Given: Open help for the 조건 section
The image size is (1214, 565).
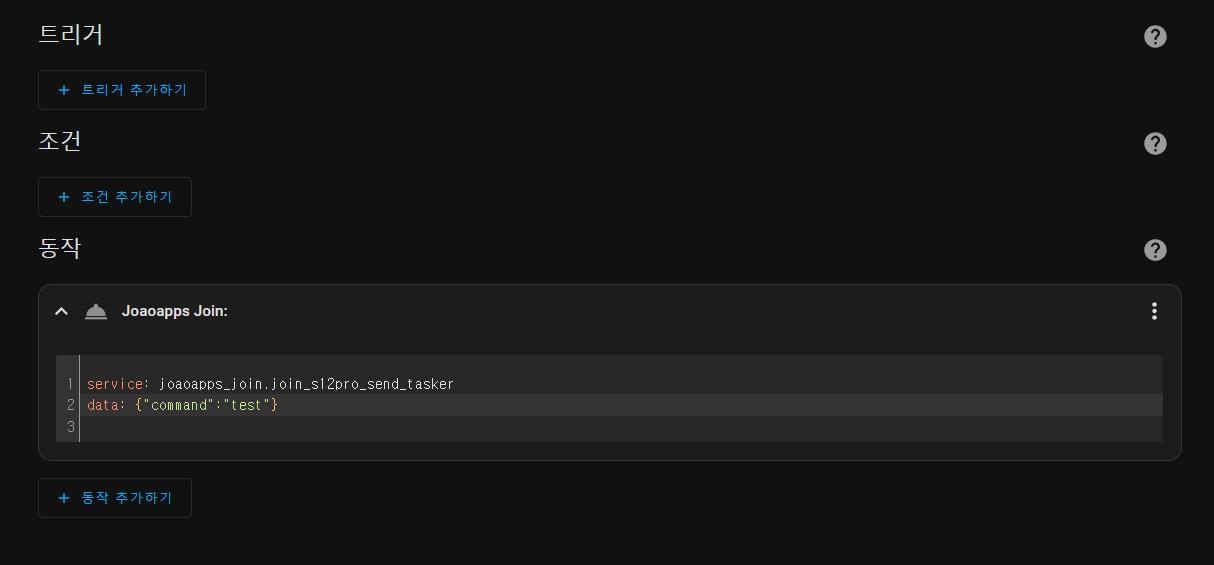Looking at the screenshot, I should pos(1155,143).
